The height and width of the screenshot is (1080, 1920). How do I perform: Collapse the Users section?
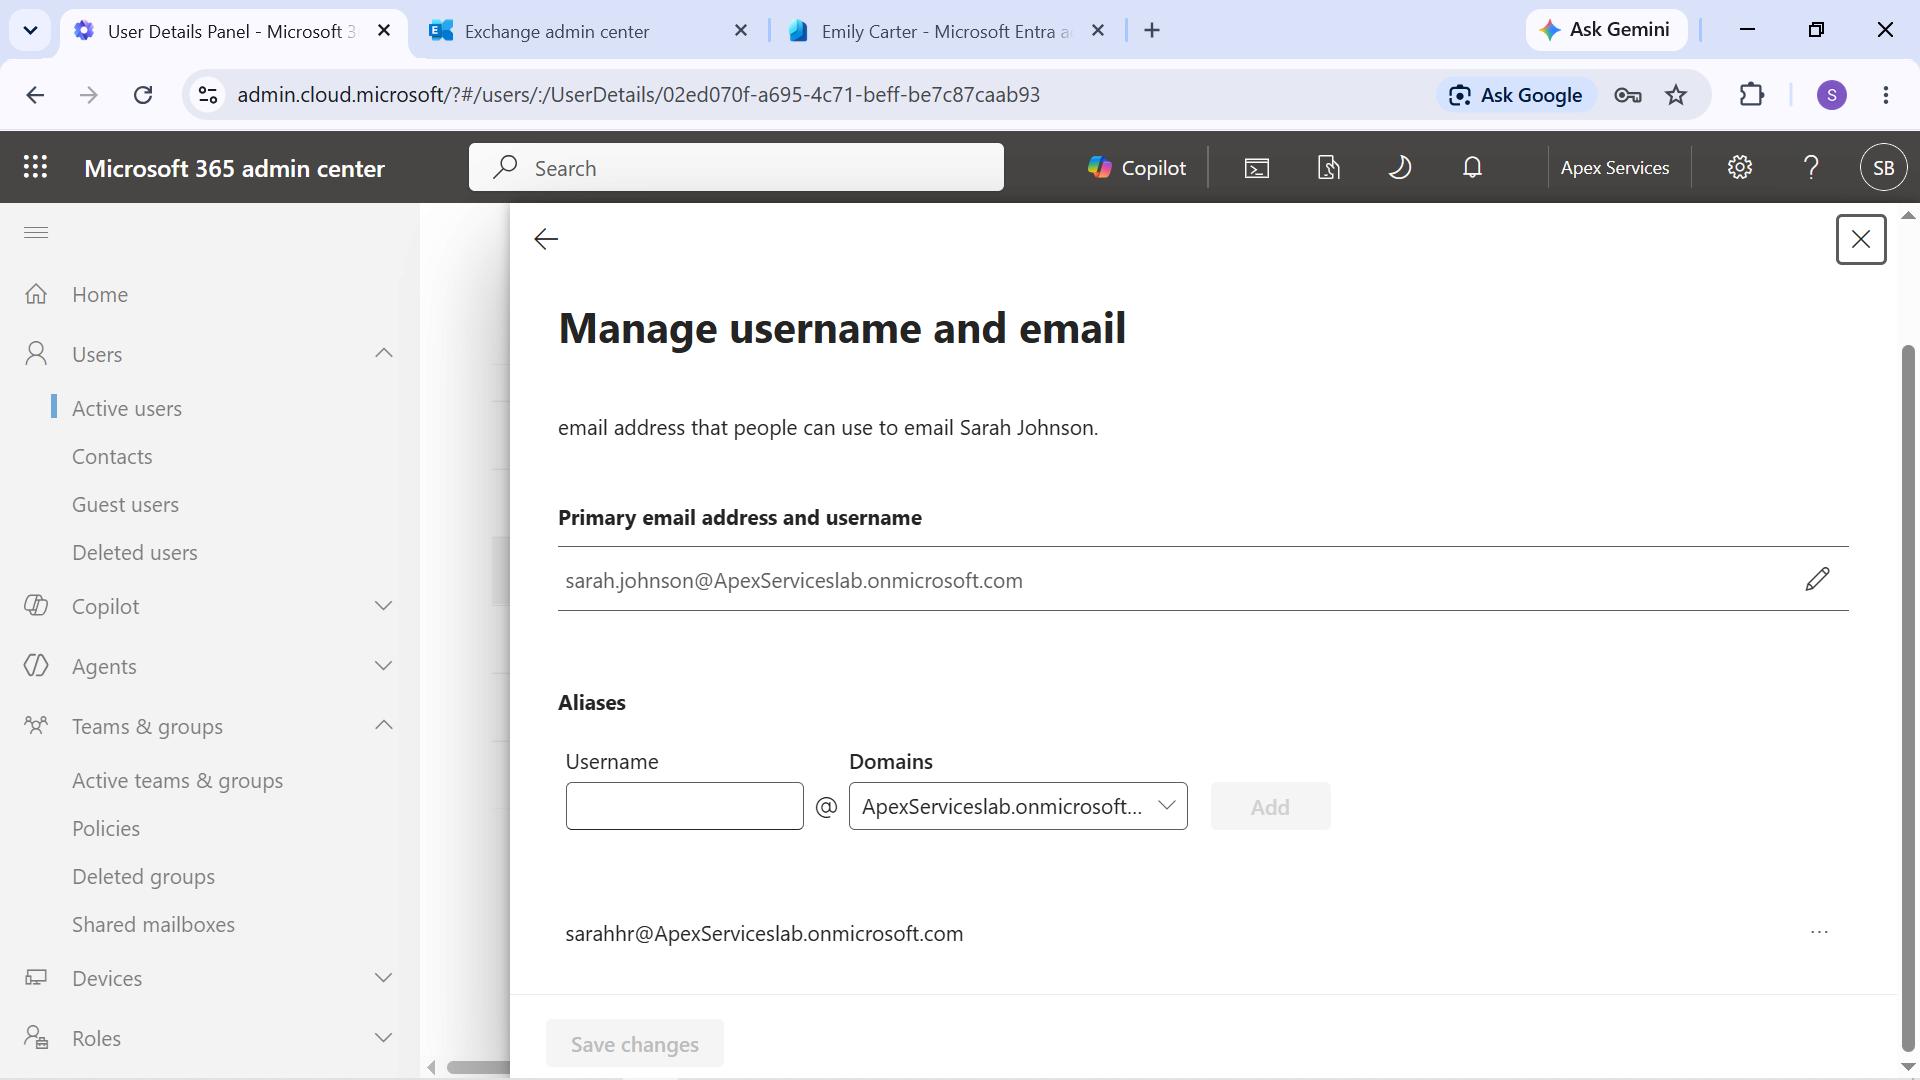tap(384, 354)
